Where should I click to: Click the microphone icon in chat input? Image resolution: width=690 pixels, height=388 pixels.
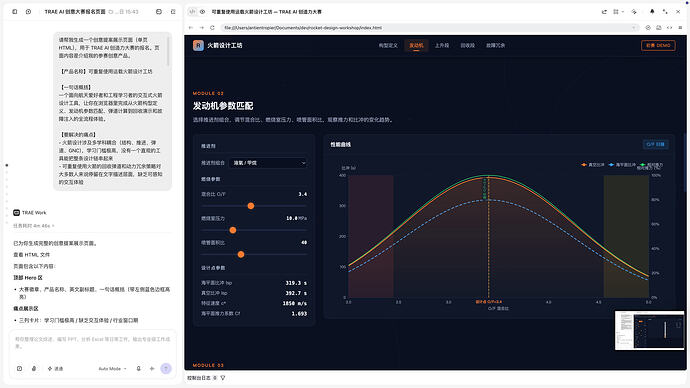(139, 369)
